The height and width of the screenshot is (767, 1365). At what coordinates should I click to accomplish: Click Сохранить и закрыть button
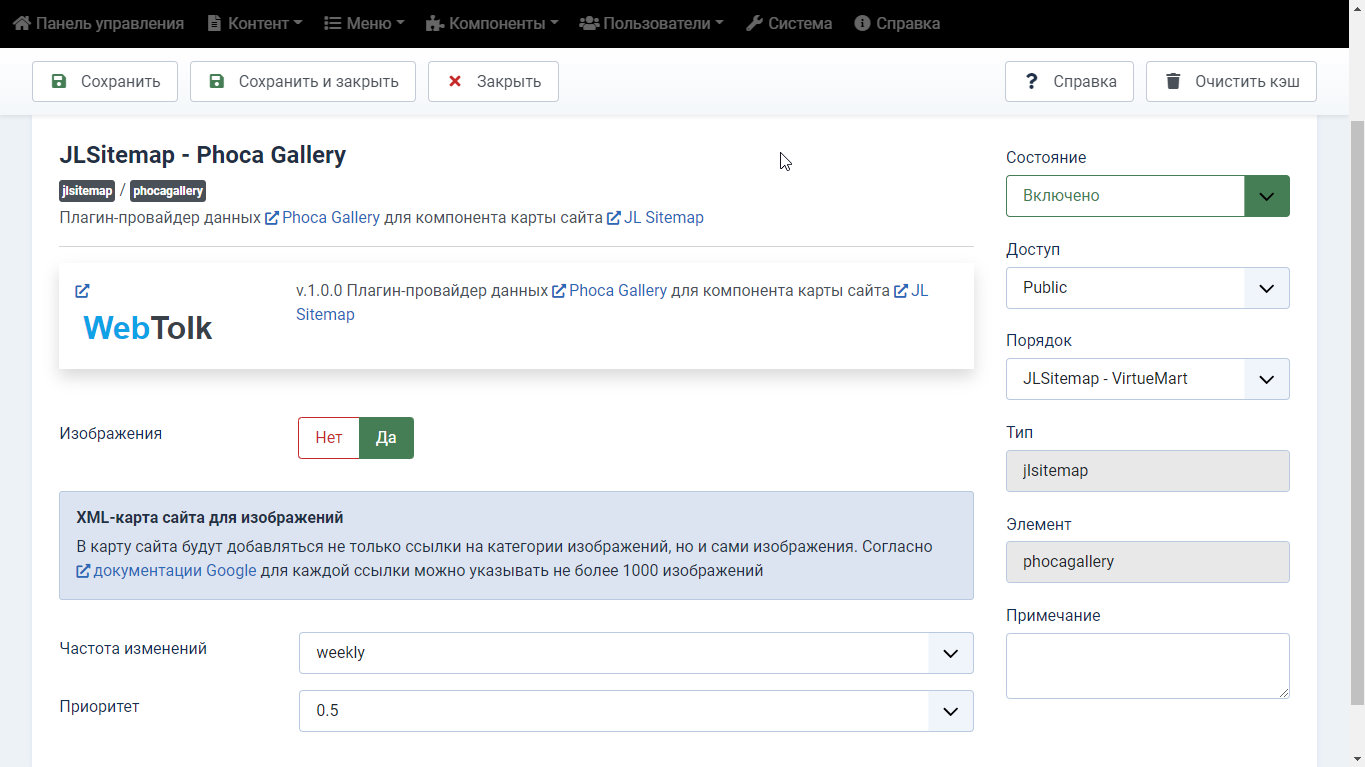(303, 81)
